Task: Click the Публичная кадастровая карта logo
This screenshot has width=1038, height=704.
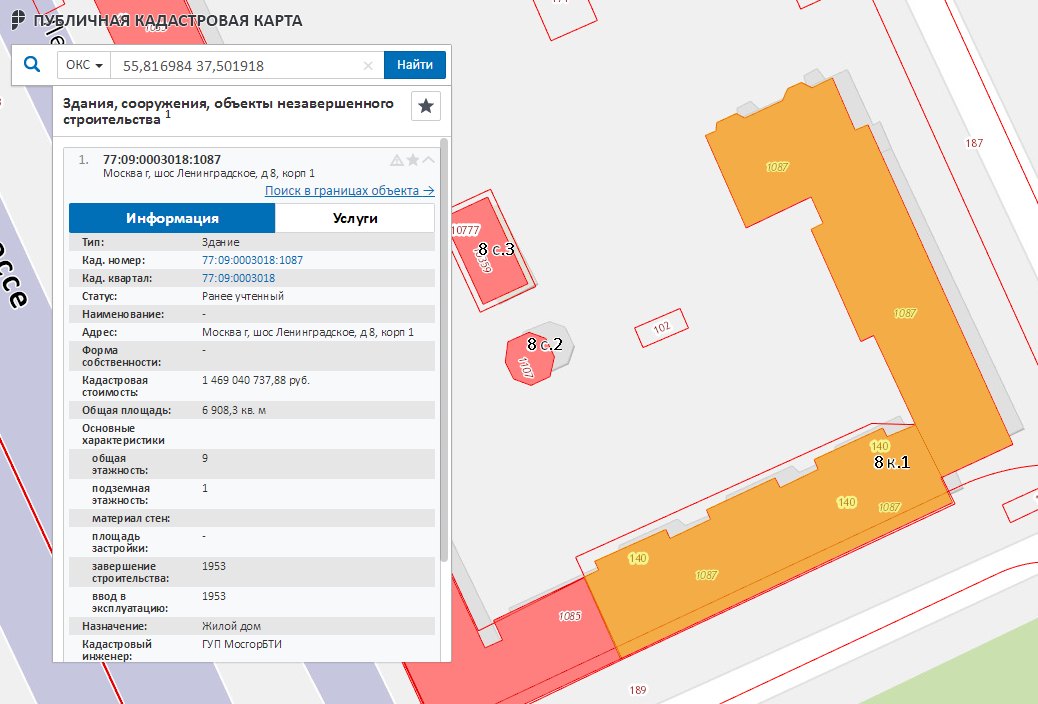Action: coord(156,20)
